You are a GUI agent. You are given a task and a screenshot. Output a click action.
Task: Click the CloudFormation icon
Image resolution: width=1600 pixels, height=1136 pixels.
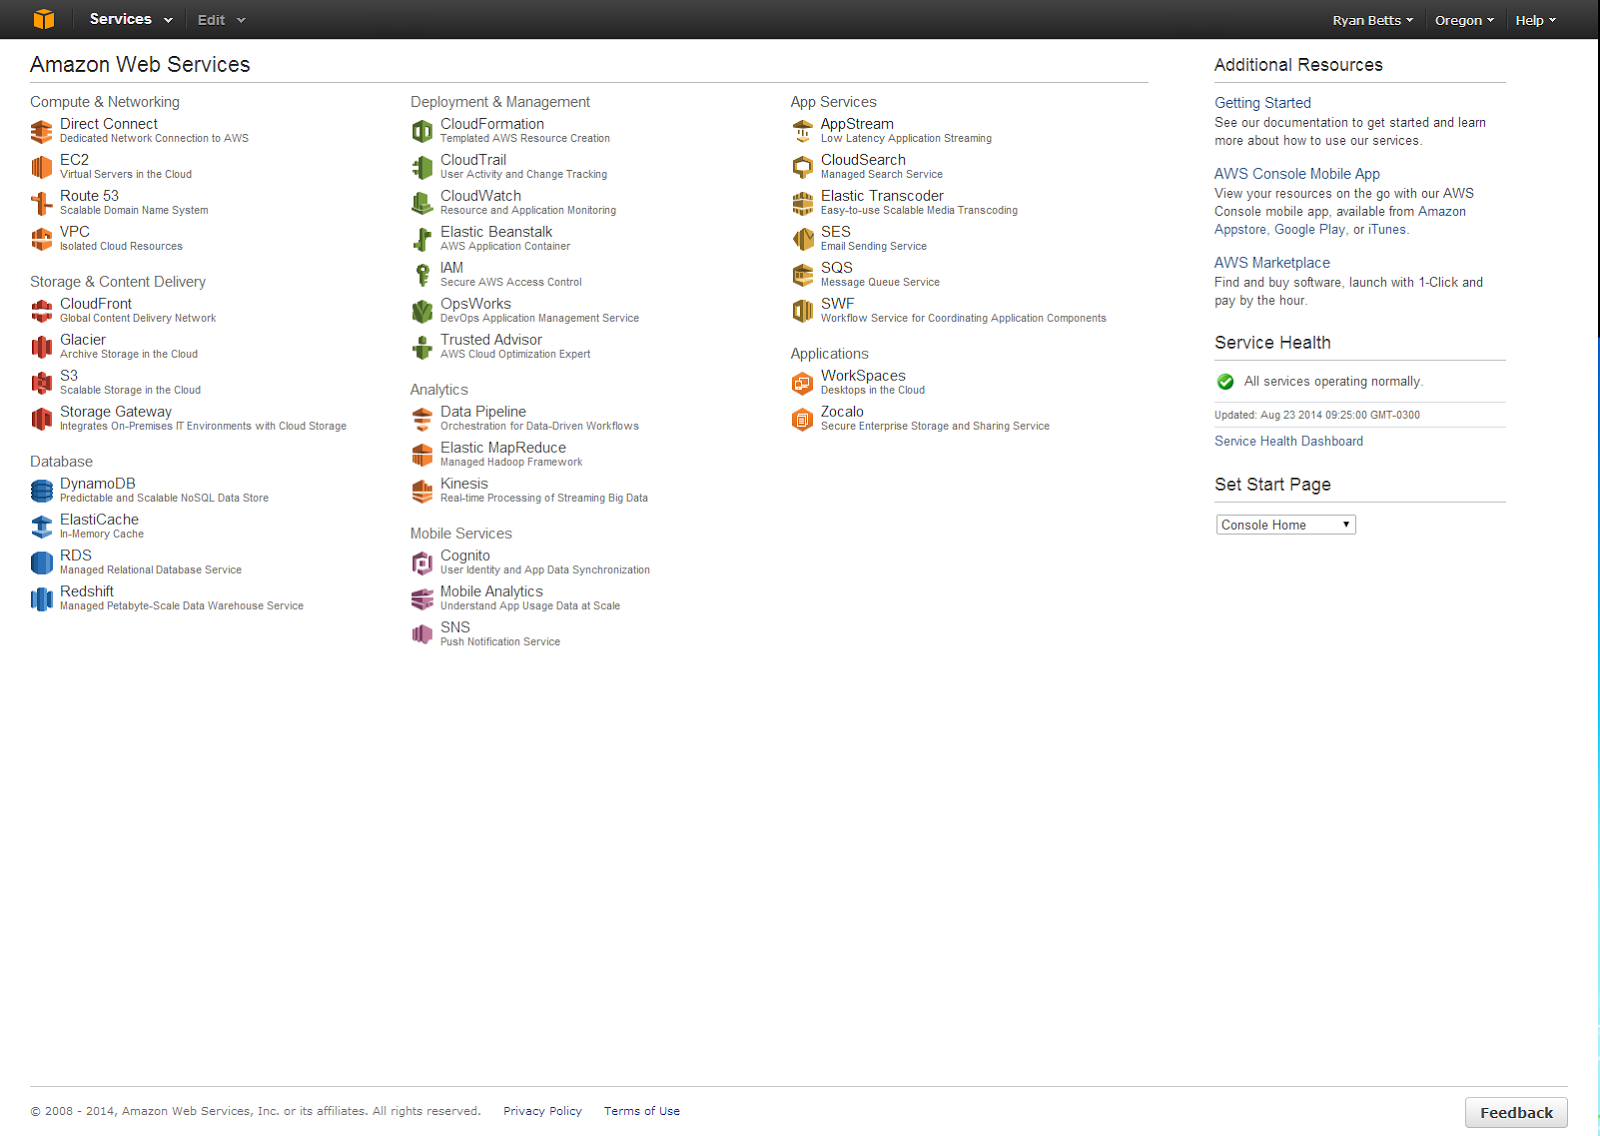click(x=423, y=131)
